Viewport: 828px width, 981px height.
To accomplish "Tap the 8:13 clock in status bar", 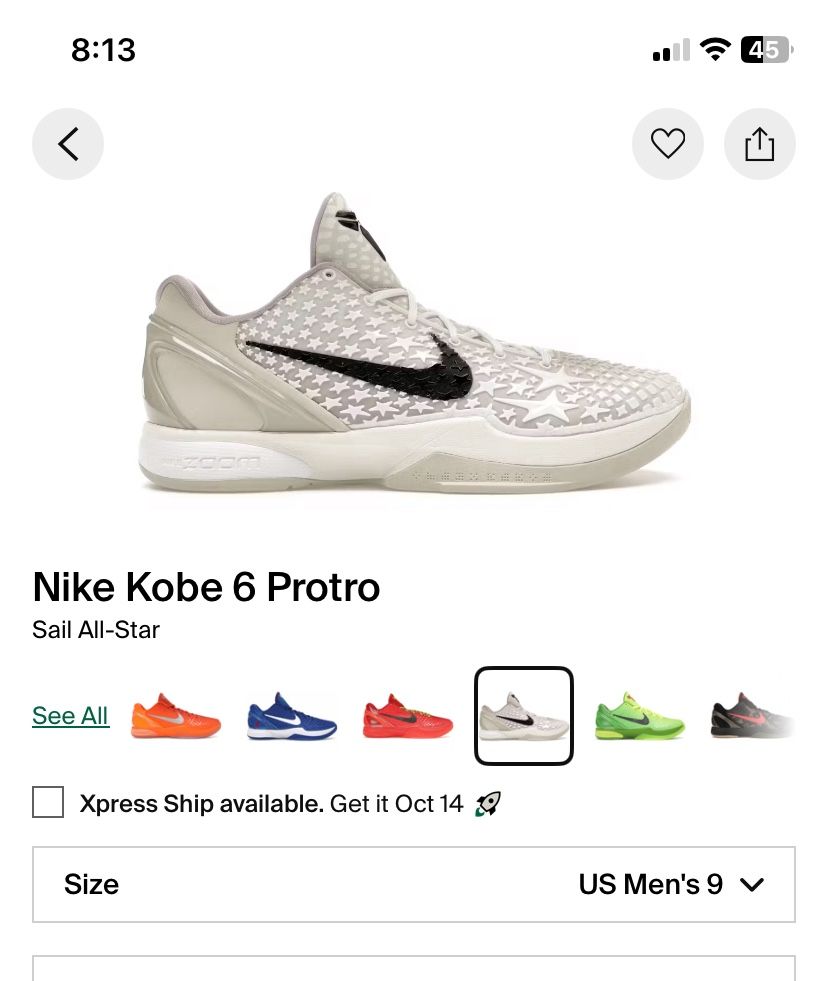I will [103, 50].
